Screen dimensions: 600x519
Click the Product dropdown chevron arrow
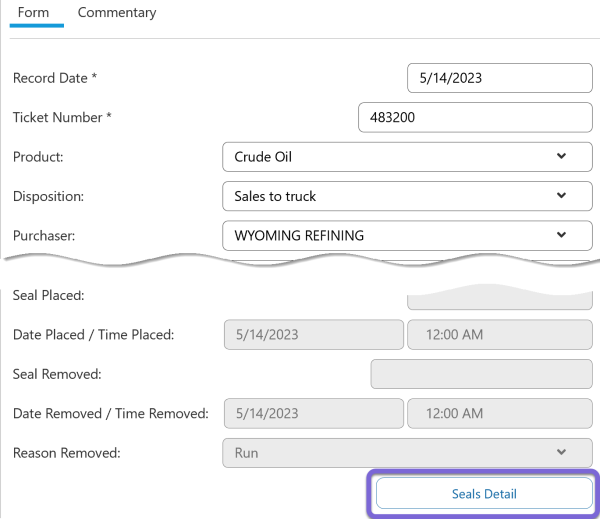coord(561,156)
